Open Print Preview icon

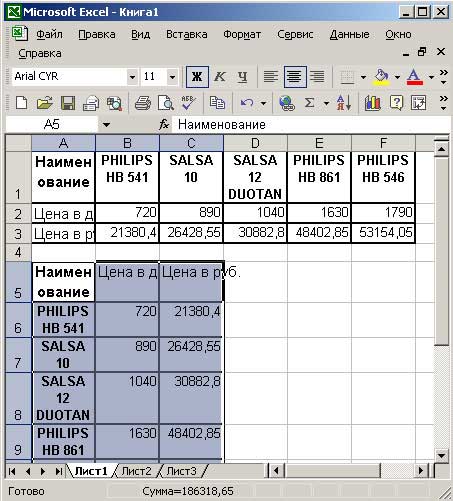(166, 103)
